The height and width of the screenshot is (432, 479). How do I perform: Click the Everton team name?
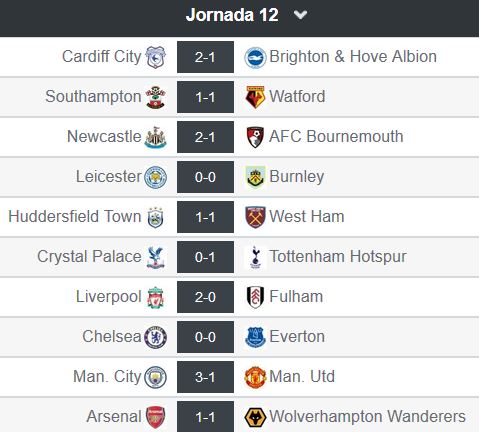[x=297, y=336]
